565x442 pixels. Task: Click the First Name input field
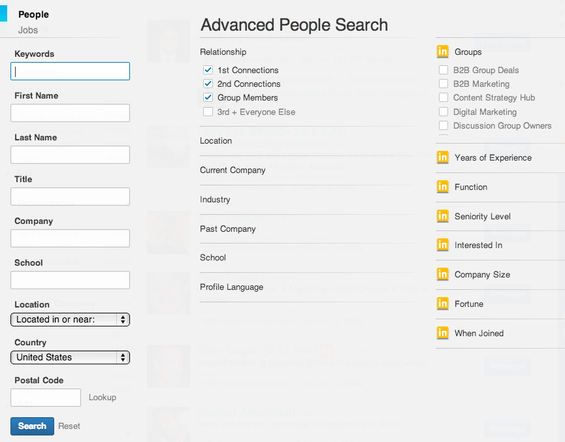[x=70, y=113]
